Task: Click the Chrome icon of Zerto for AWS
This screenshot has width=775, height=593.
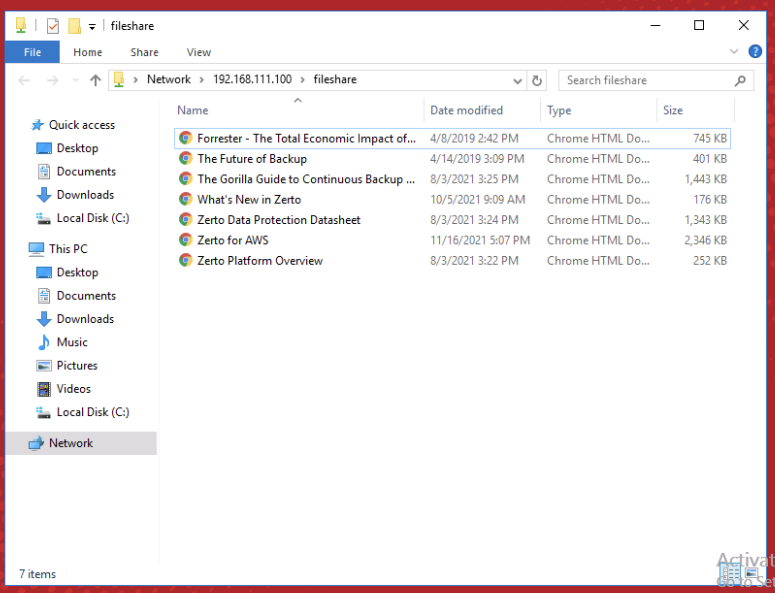Action: (186, 240)
